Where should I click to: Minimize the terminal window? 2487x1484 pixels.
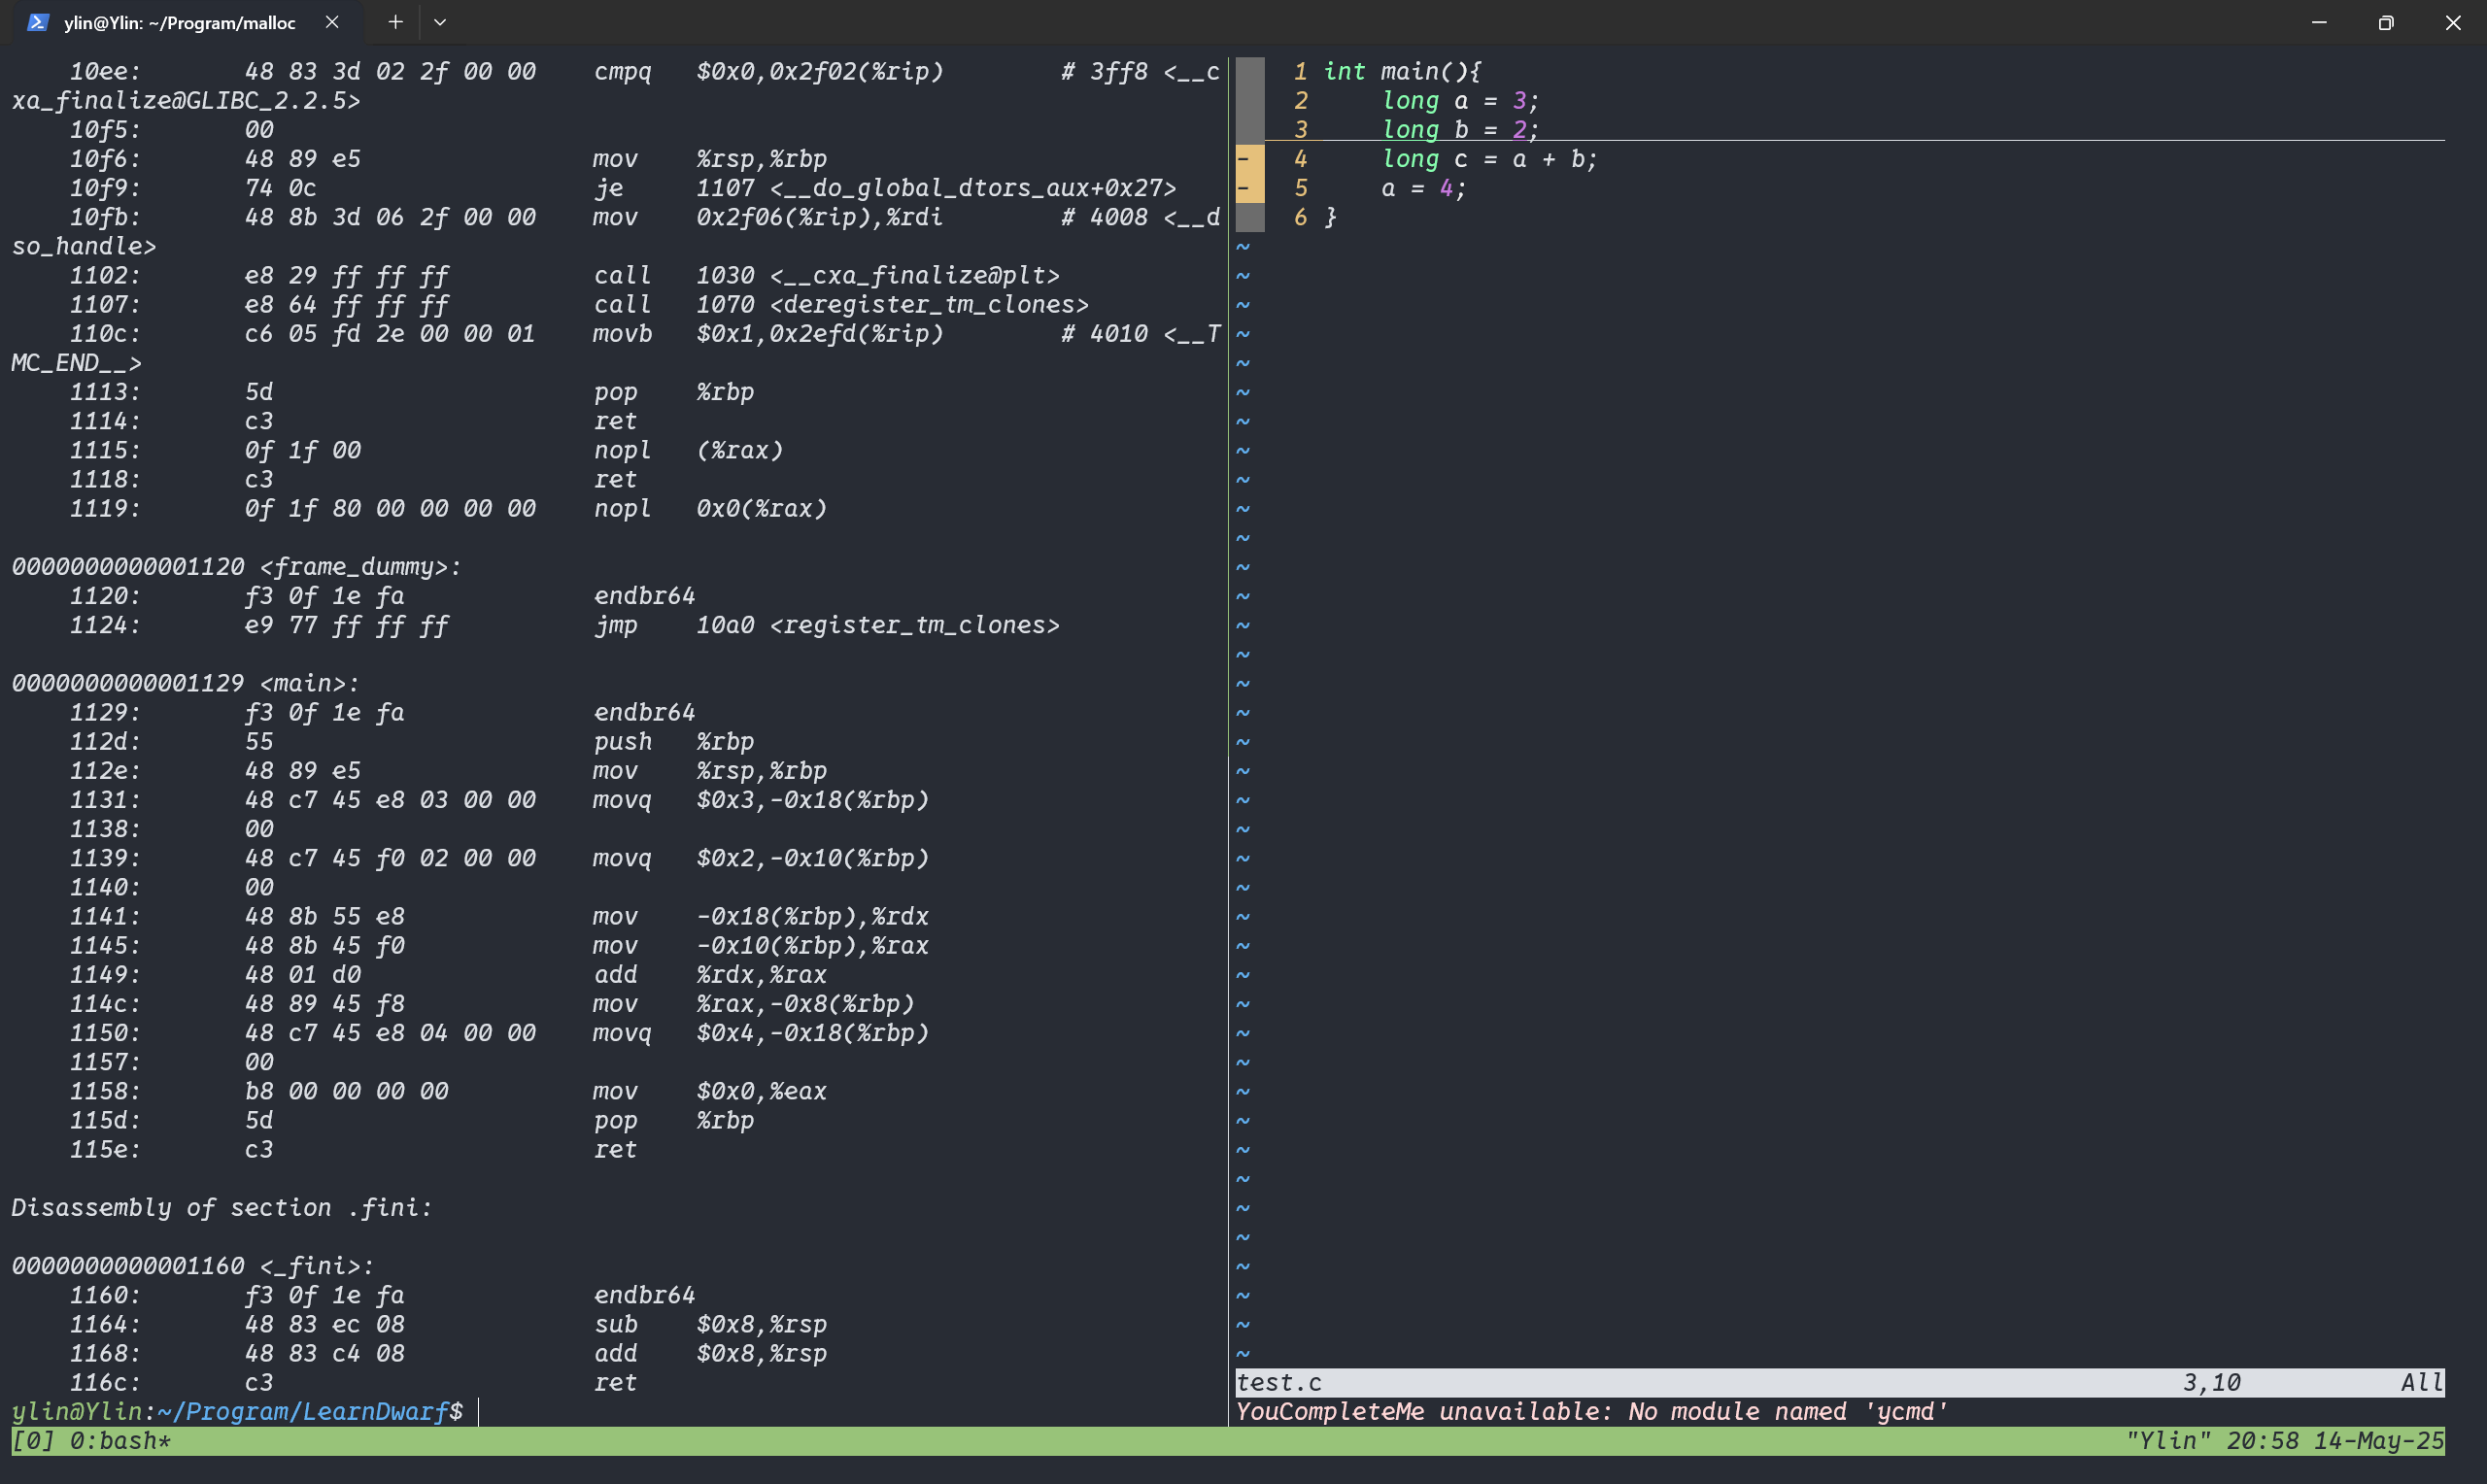click(2319, 22)
